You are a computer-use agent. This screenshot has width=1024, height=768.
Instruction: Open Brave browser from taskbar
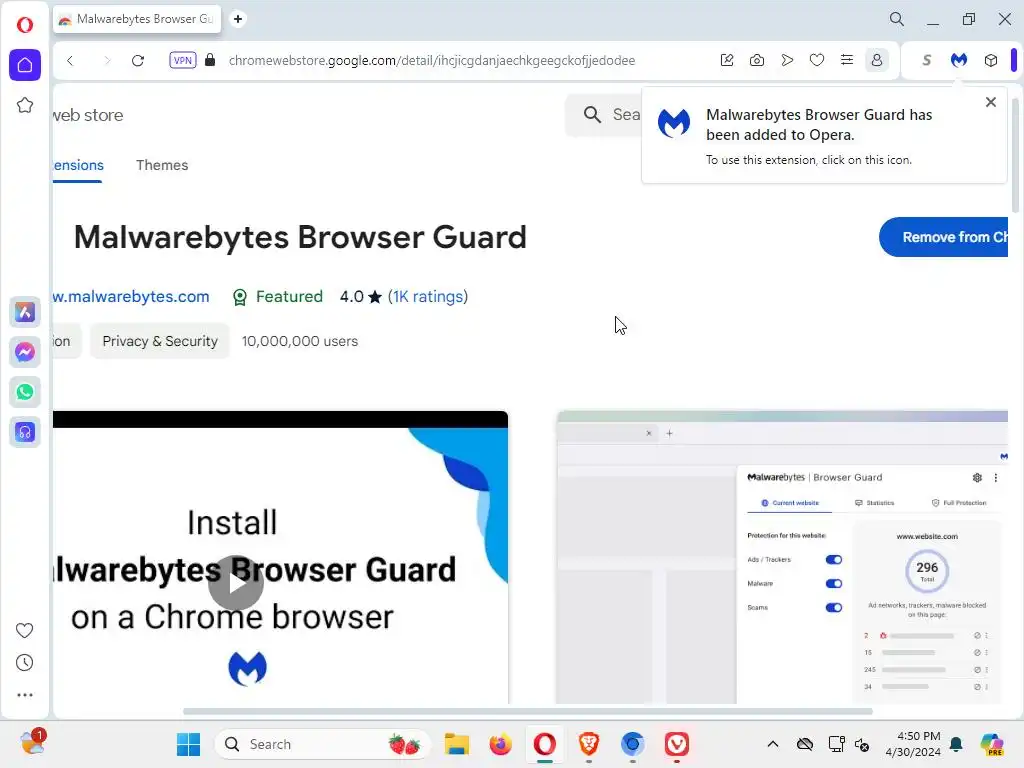coord(588,744)
